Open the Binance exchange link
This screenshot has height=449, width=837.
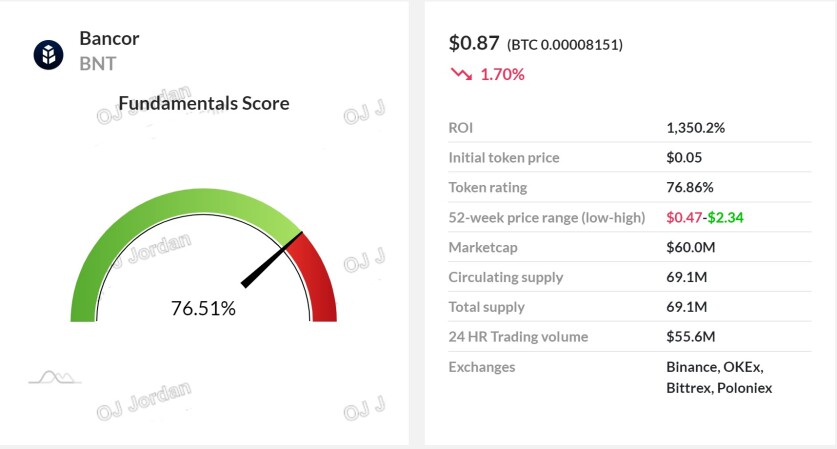coord(691,367)
